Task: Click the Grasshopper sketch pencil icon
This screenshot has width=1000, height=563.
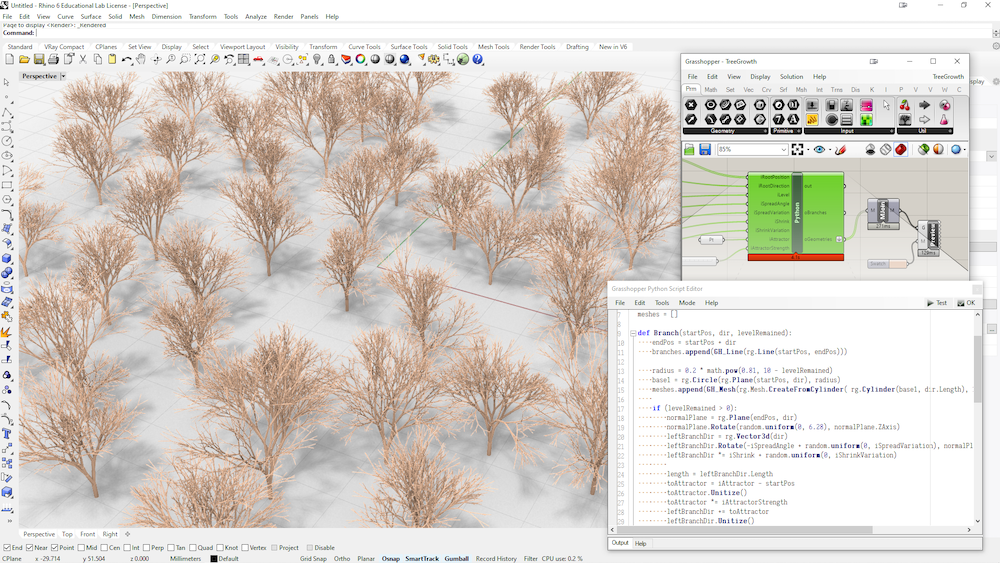Action: (841, 149)
